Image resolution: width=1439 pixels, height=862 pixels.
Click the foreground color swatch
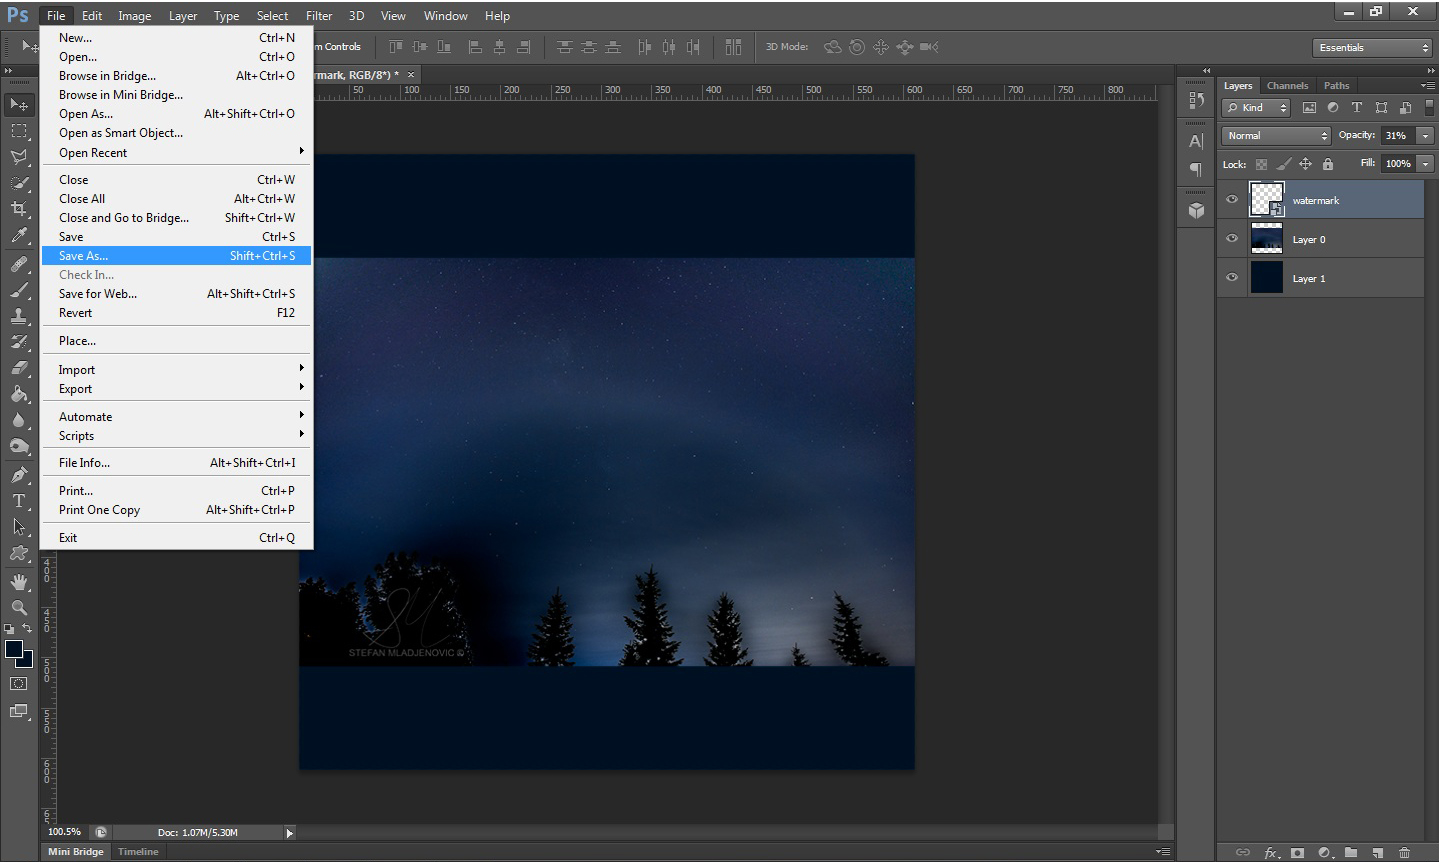(14, 650)
